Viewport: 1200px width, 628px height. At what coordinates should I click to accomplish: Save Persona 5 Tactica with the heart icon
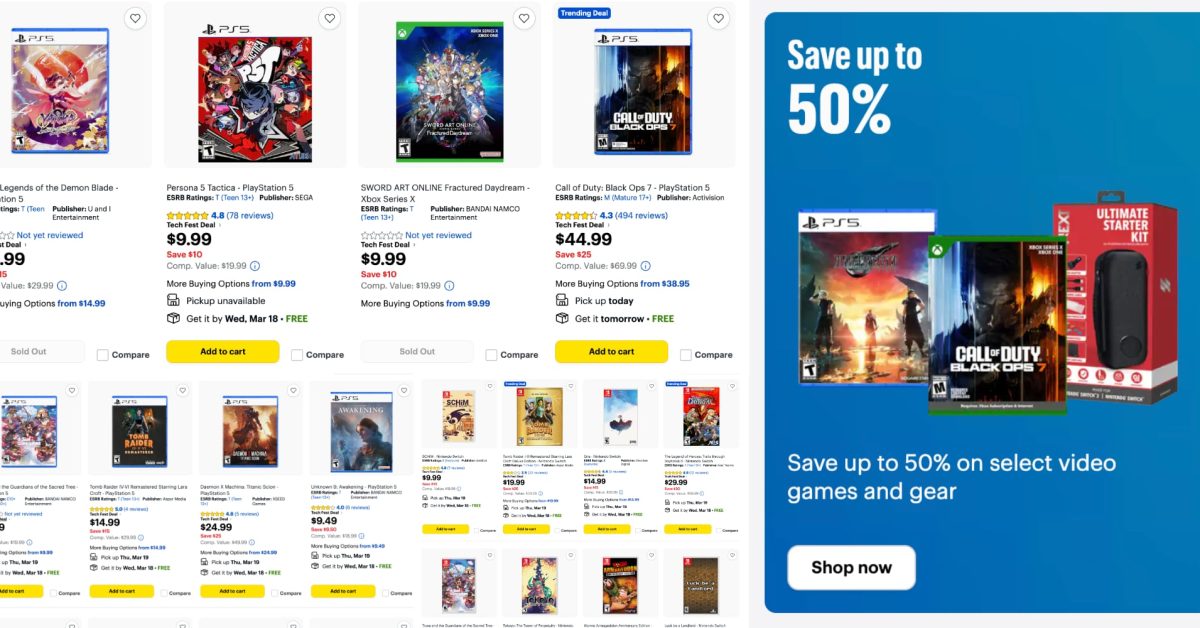[330, 18]
